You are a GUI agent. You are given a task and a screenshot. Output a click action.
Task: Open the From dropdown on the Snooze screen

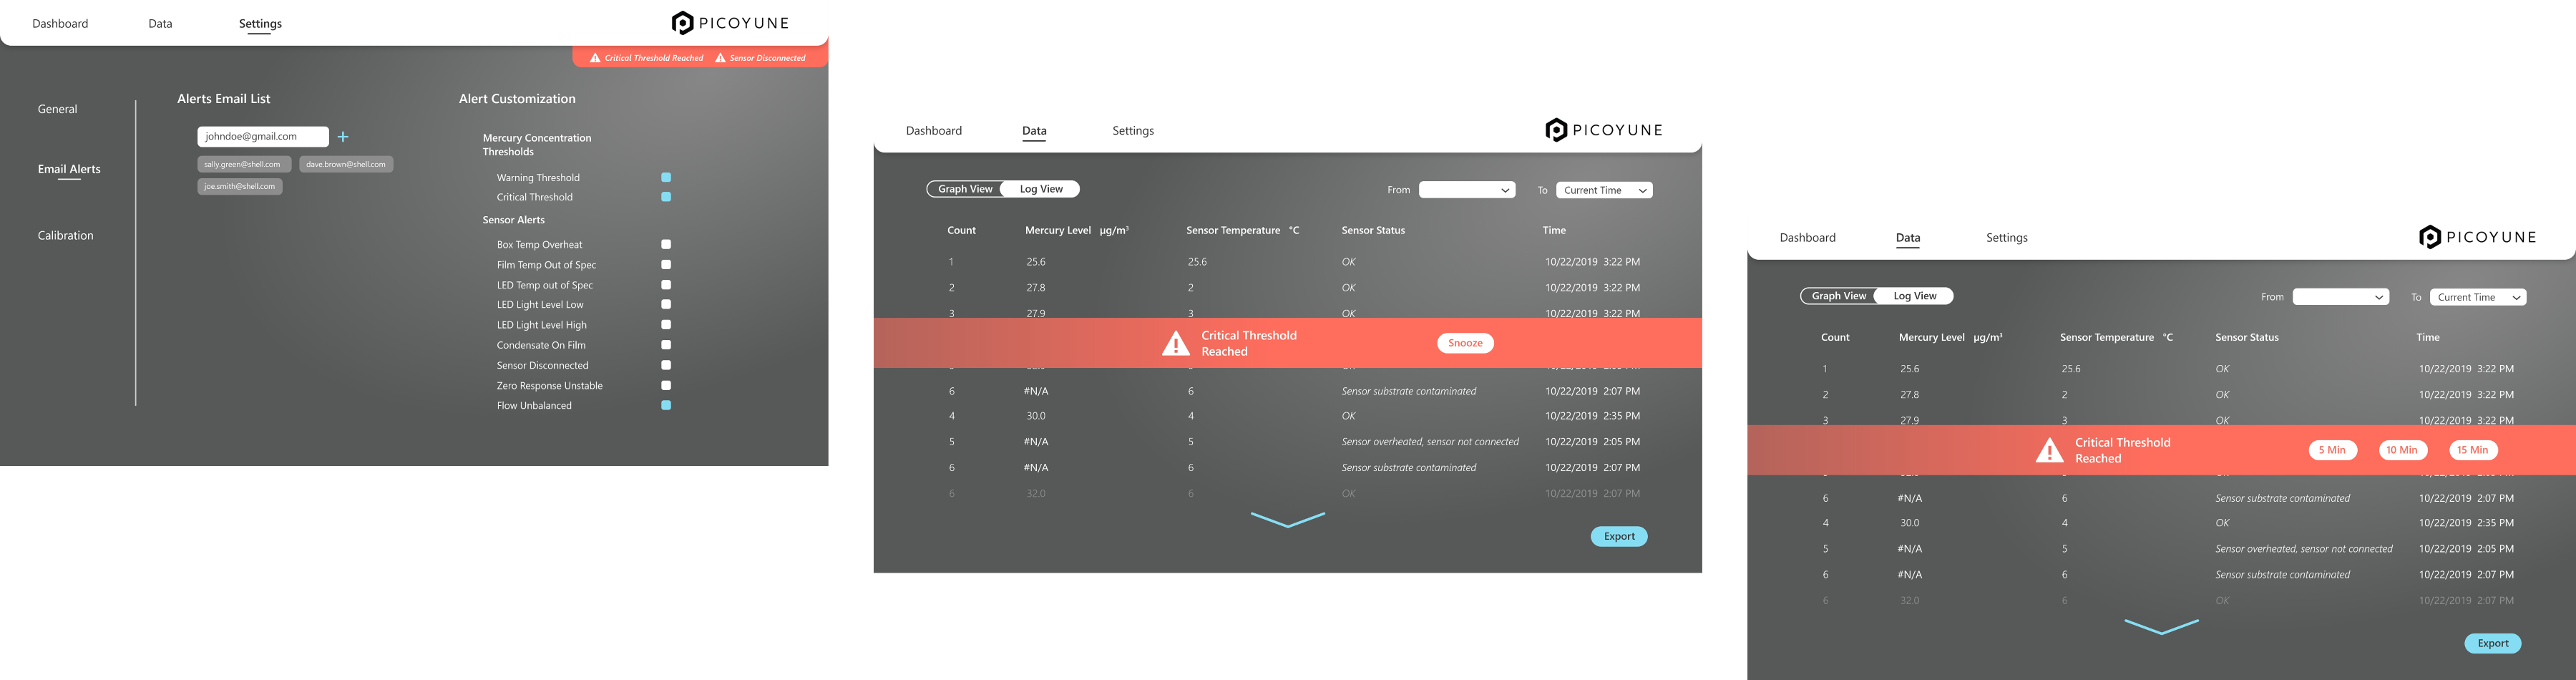[x=1466, y=190]
